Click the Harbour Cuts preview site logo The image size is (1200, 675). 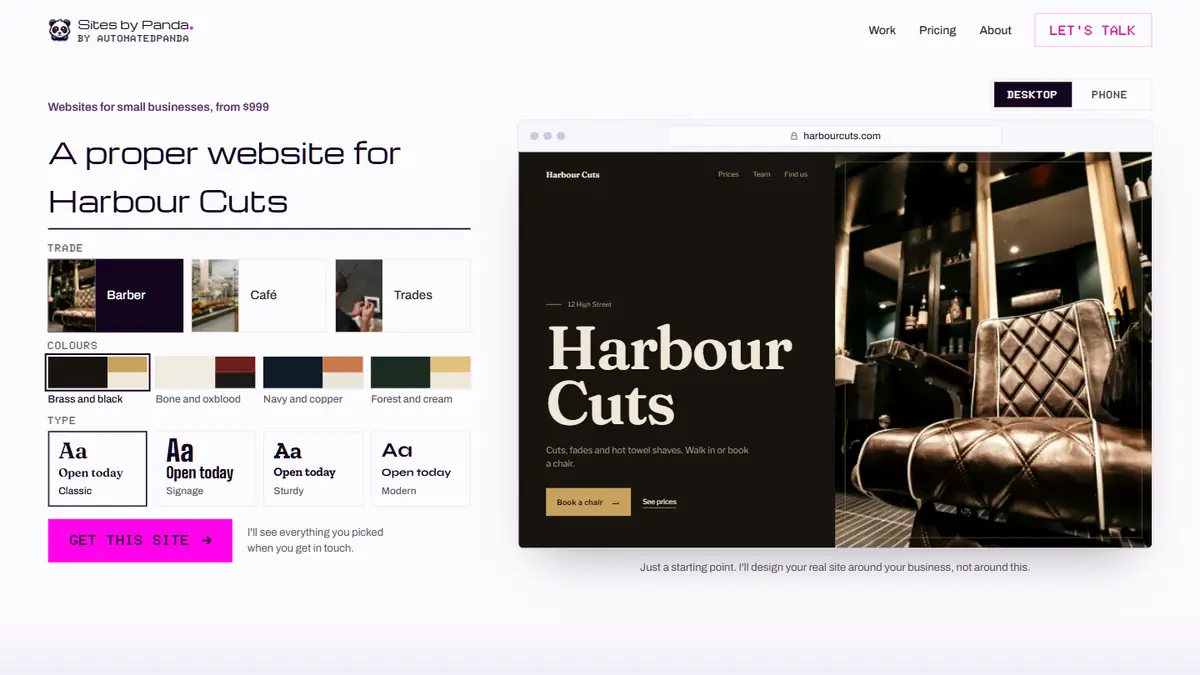coord(573,175)
